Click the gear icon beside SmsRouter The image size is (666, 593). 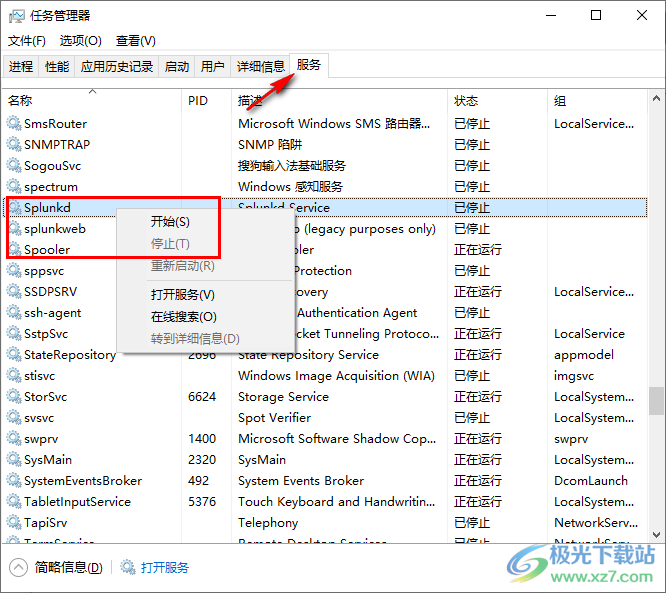tap(14, 123)
